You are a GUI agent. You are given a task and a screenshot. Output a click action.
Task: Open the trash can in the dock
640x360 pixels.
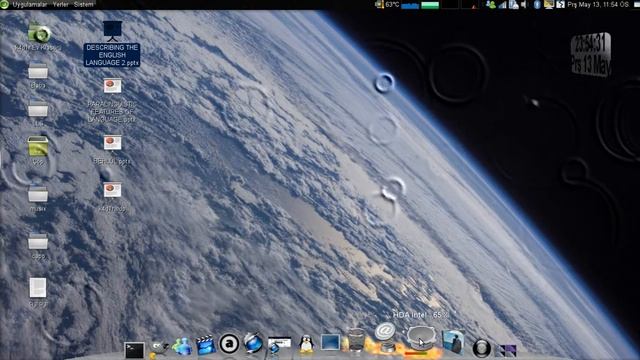[355, 340]
